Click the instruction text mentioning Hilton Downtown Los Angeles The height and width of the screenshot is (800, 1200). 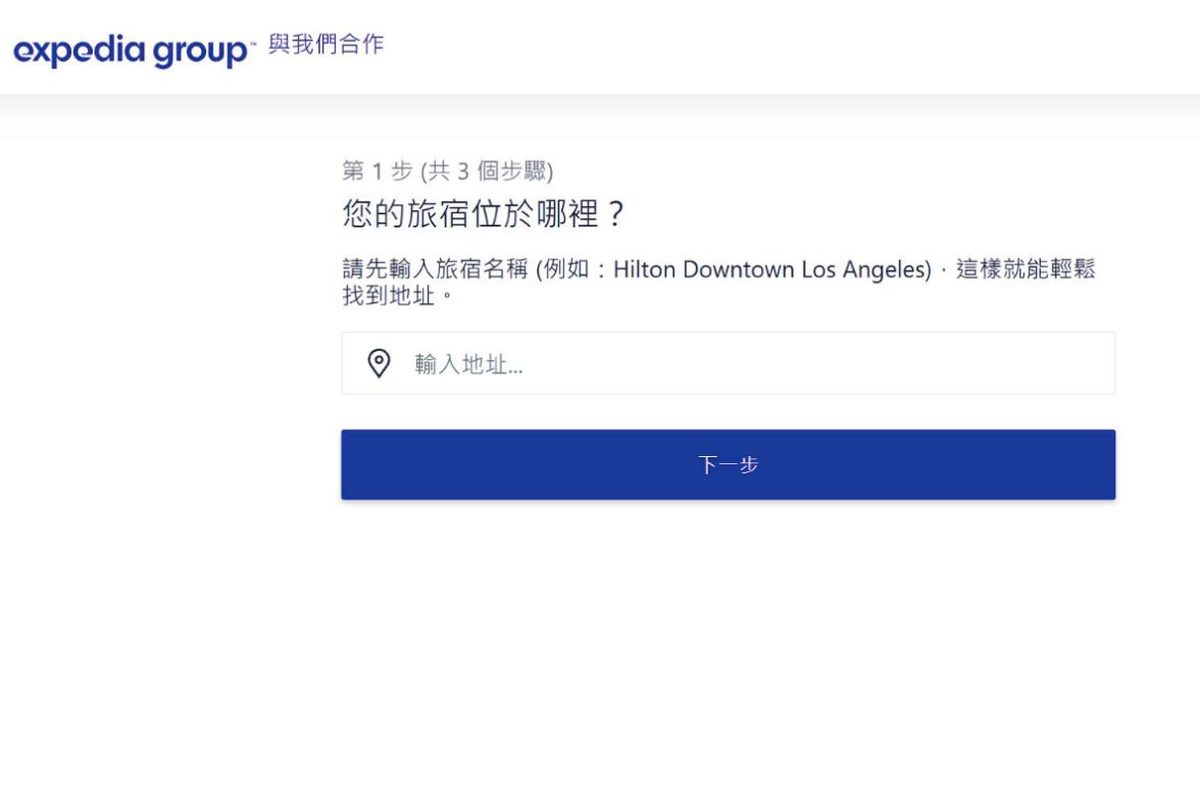point(718,283)
